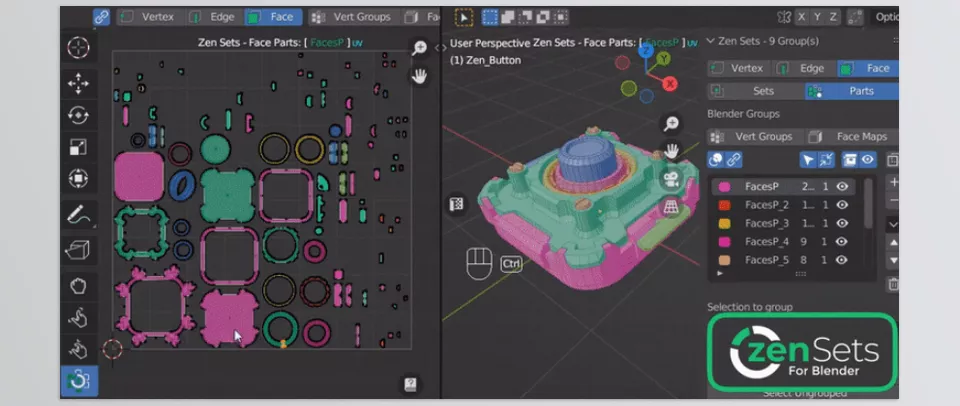Screen dimensions: 960x406
Task: Toggle the UV sync link icon in header
Action: coord(102,17)
